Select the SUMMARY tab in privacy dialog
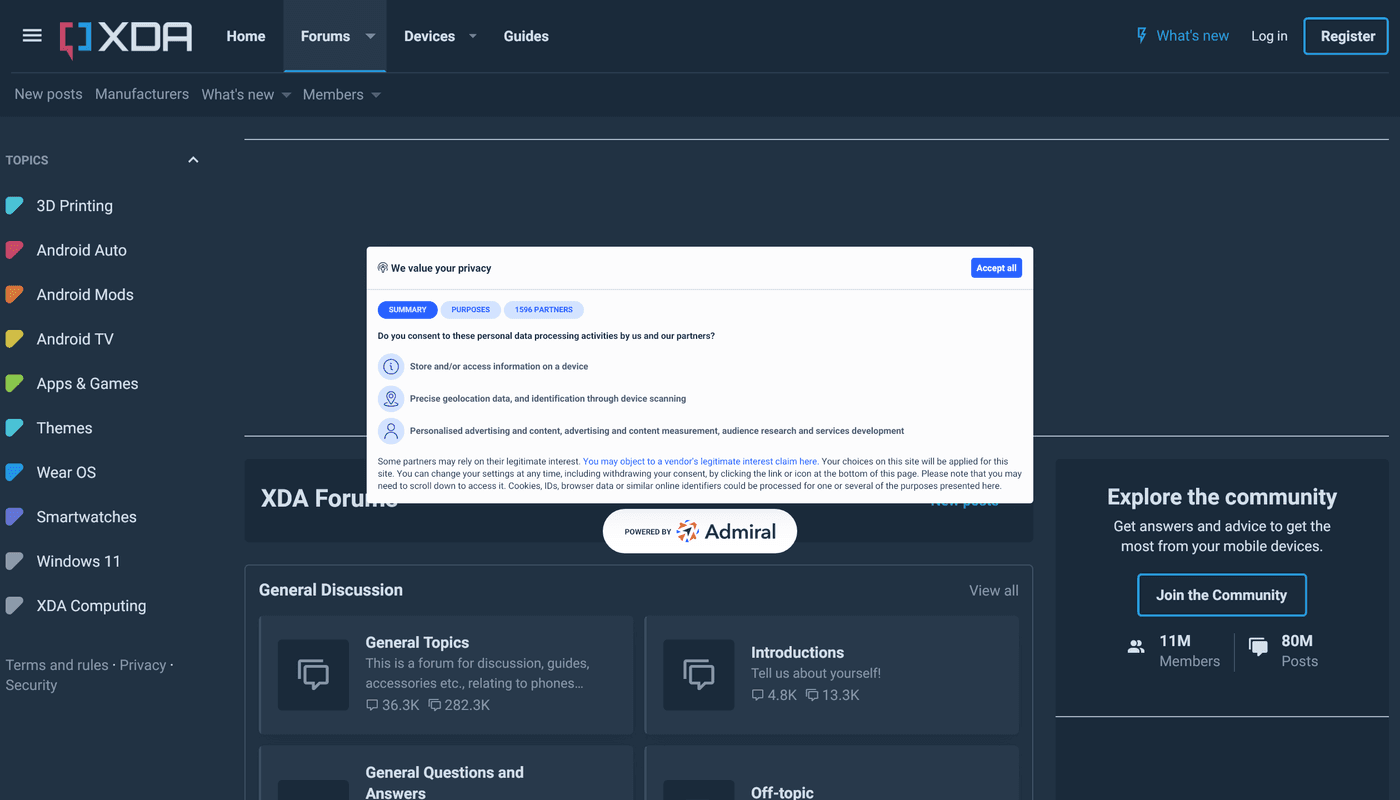 (x=408, y=310)
